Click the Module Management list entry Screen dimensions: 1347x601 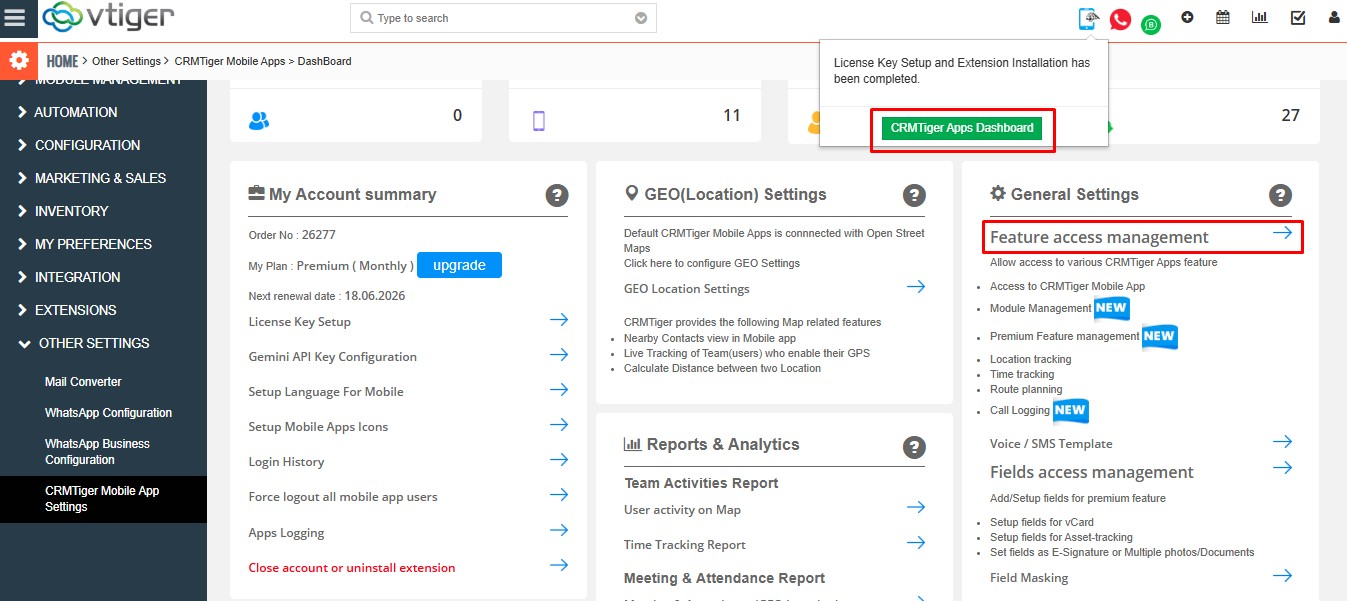coord(1040,308)
